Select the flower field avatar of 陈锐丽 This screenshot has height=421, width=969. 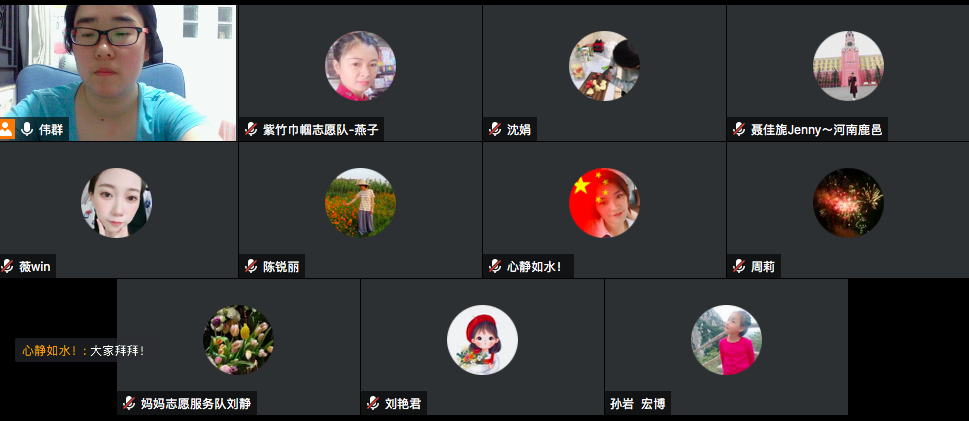(x=360, y=203)
